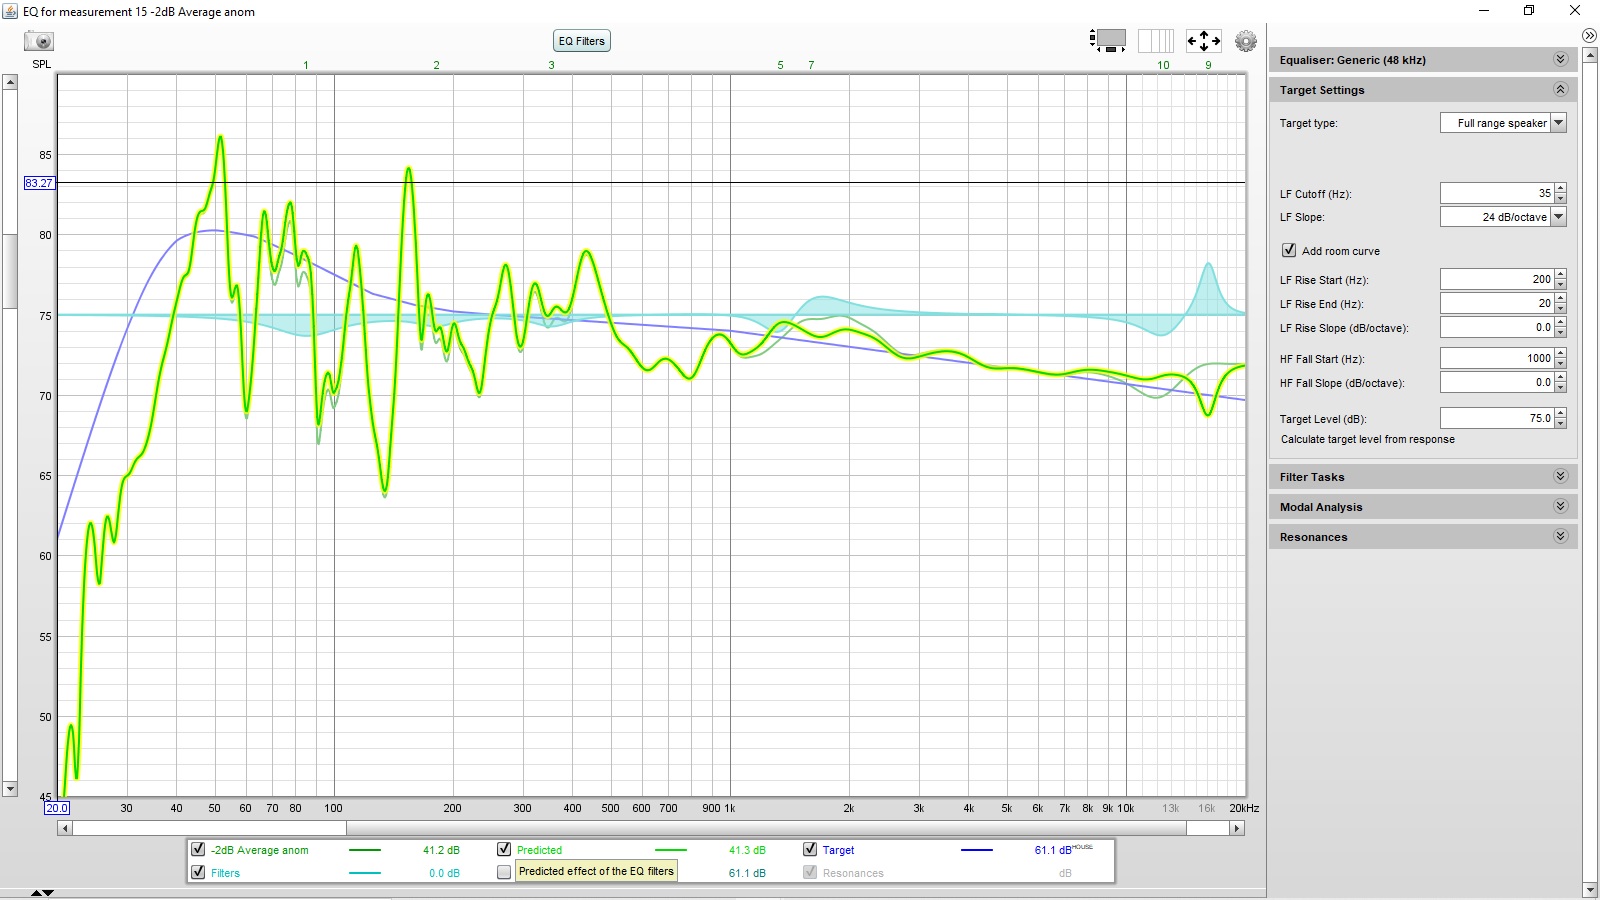Open graph scrollbars toggle icon
Viewport: 1600px width, 900px height.
1108,41
